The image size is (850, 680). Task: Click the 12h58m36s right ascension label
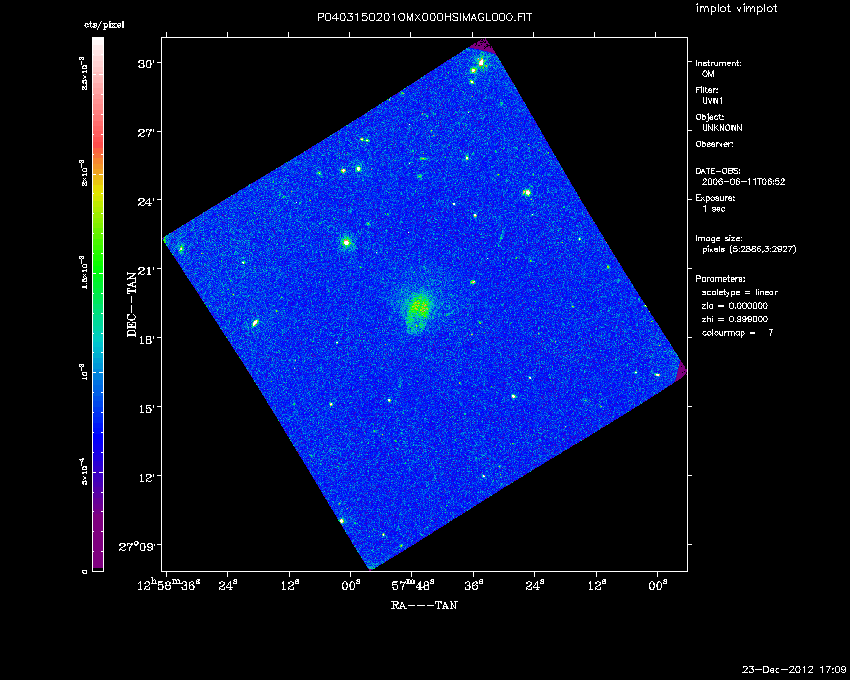pos(169,585)
